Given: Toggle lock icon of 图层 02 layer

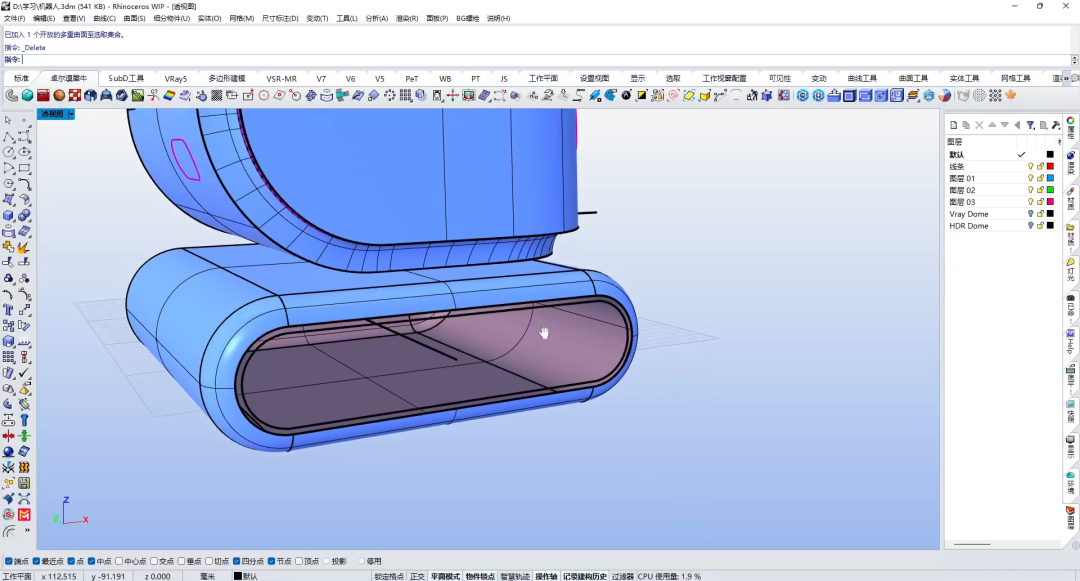Looking at the screenshot, I should (x=1040, y=190).
